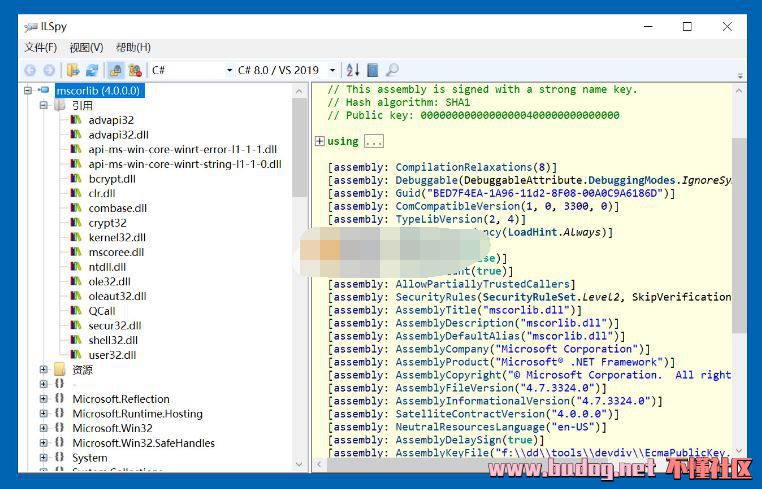Select the kernel32.dll reference icon
The image size is (762, 489).
coord(78,238)
